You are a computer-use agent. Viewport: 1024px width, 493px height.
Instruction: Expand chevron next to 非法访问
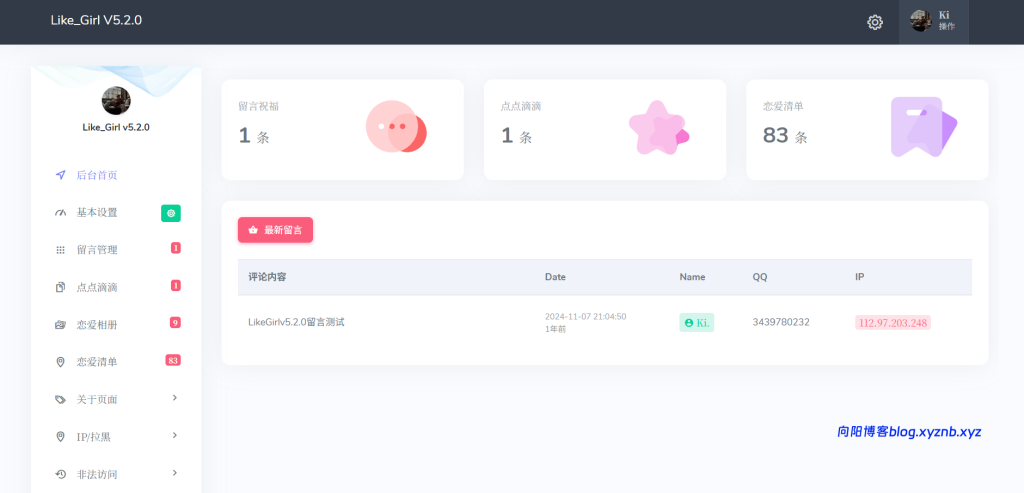coord(175,472)
